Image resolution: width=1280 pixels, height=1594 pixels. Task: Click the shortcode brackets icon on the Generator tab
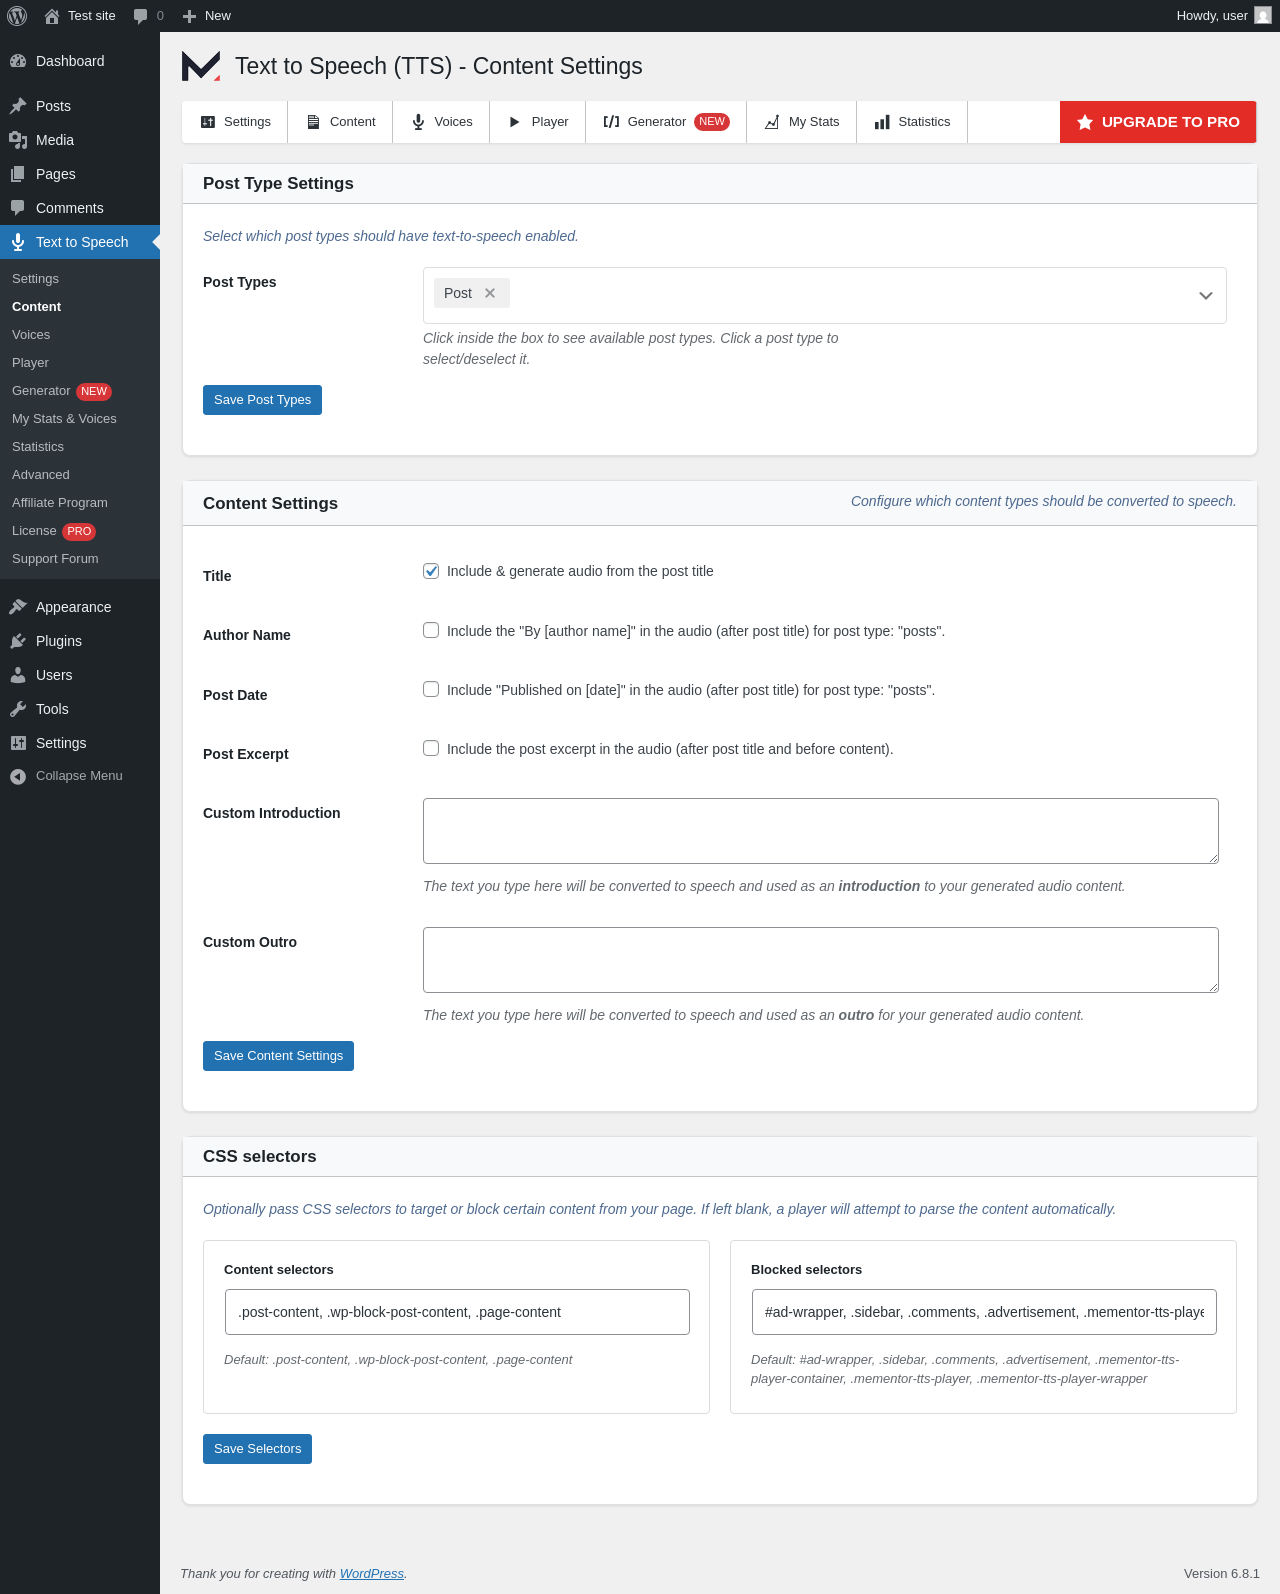[611, 122]
